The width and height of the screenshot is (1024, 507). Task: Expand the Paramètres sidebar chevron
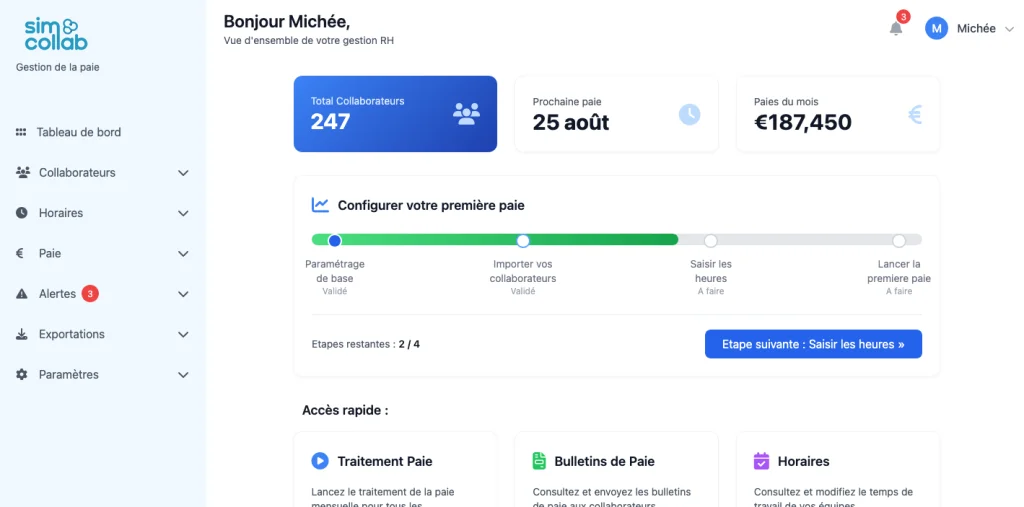[x=183, y=375]
